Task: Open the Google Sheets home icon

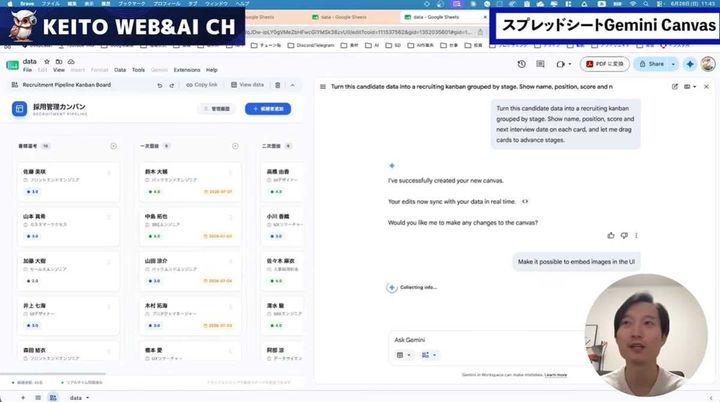Action: pos(12,65)
